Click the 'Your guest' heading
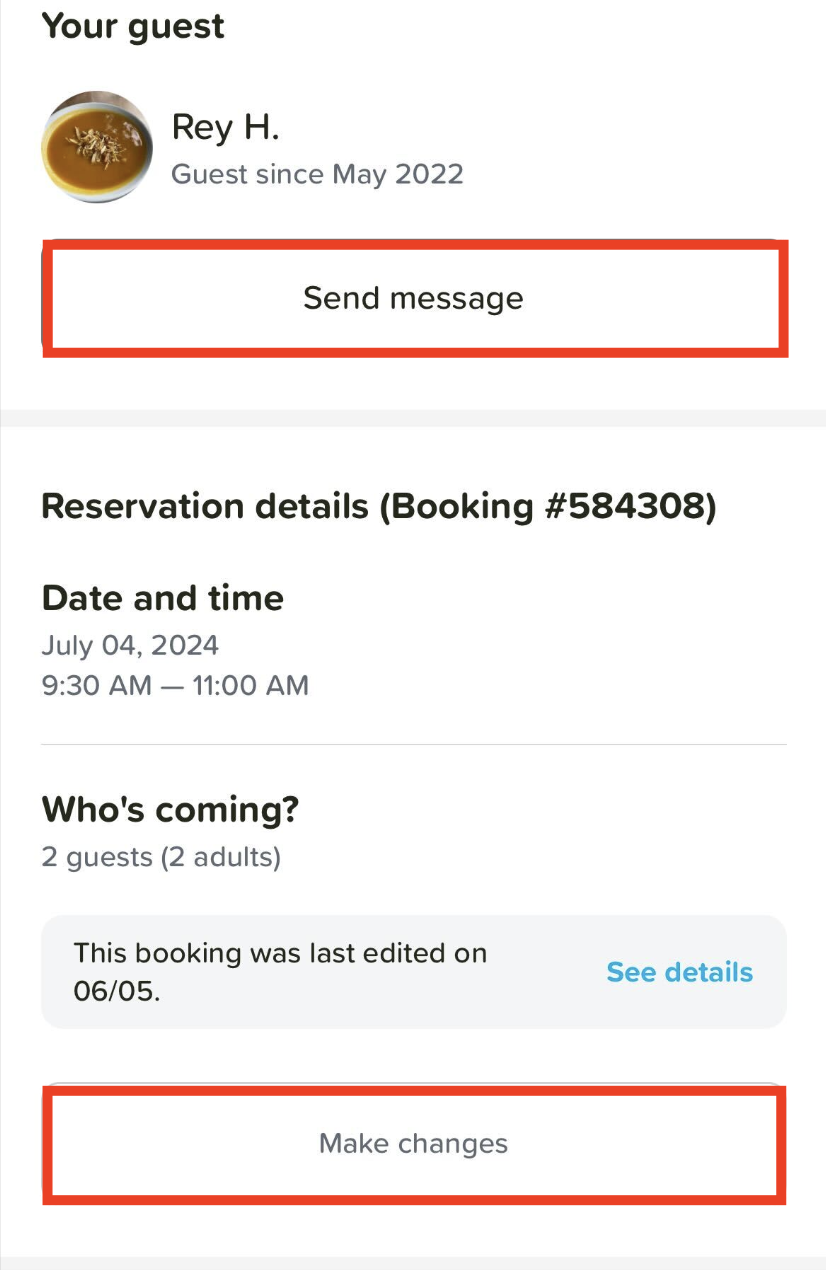Screen dimensions: 826x1270 [133, 26]
